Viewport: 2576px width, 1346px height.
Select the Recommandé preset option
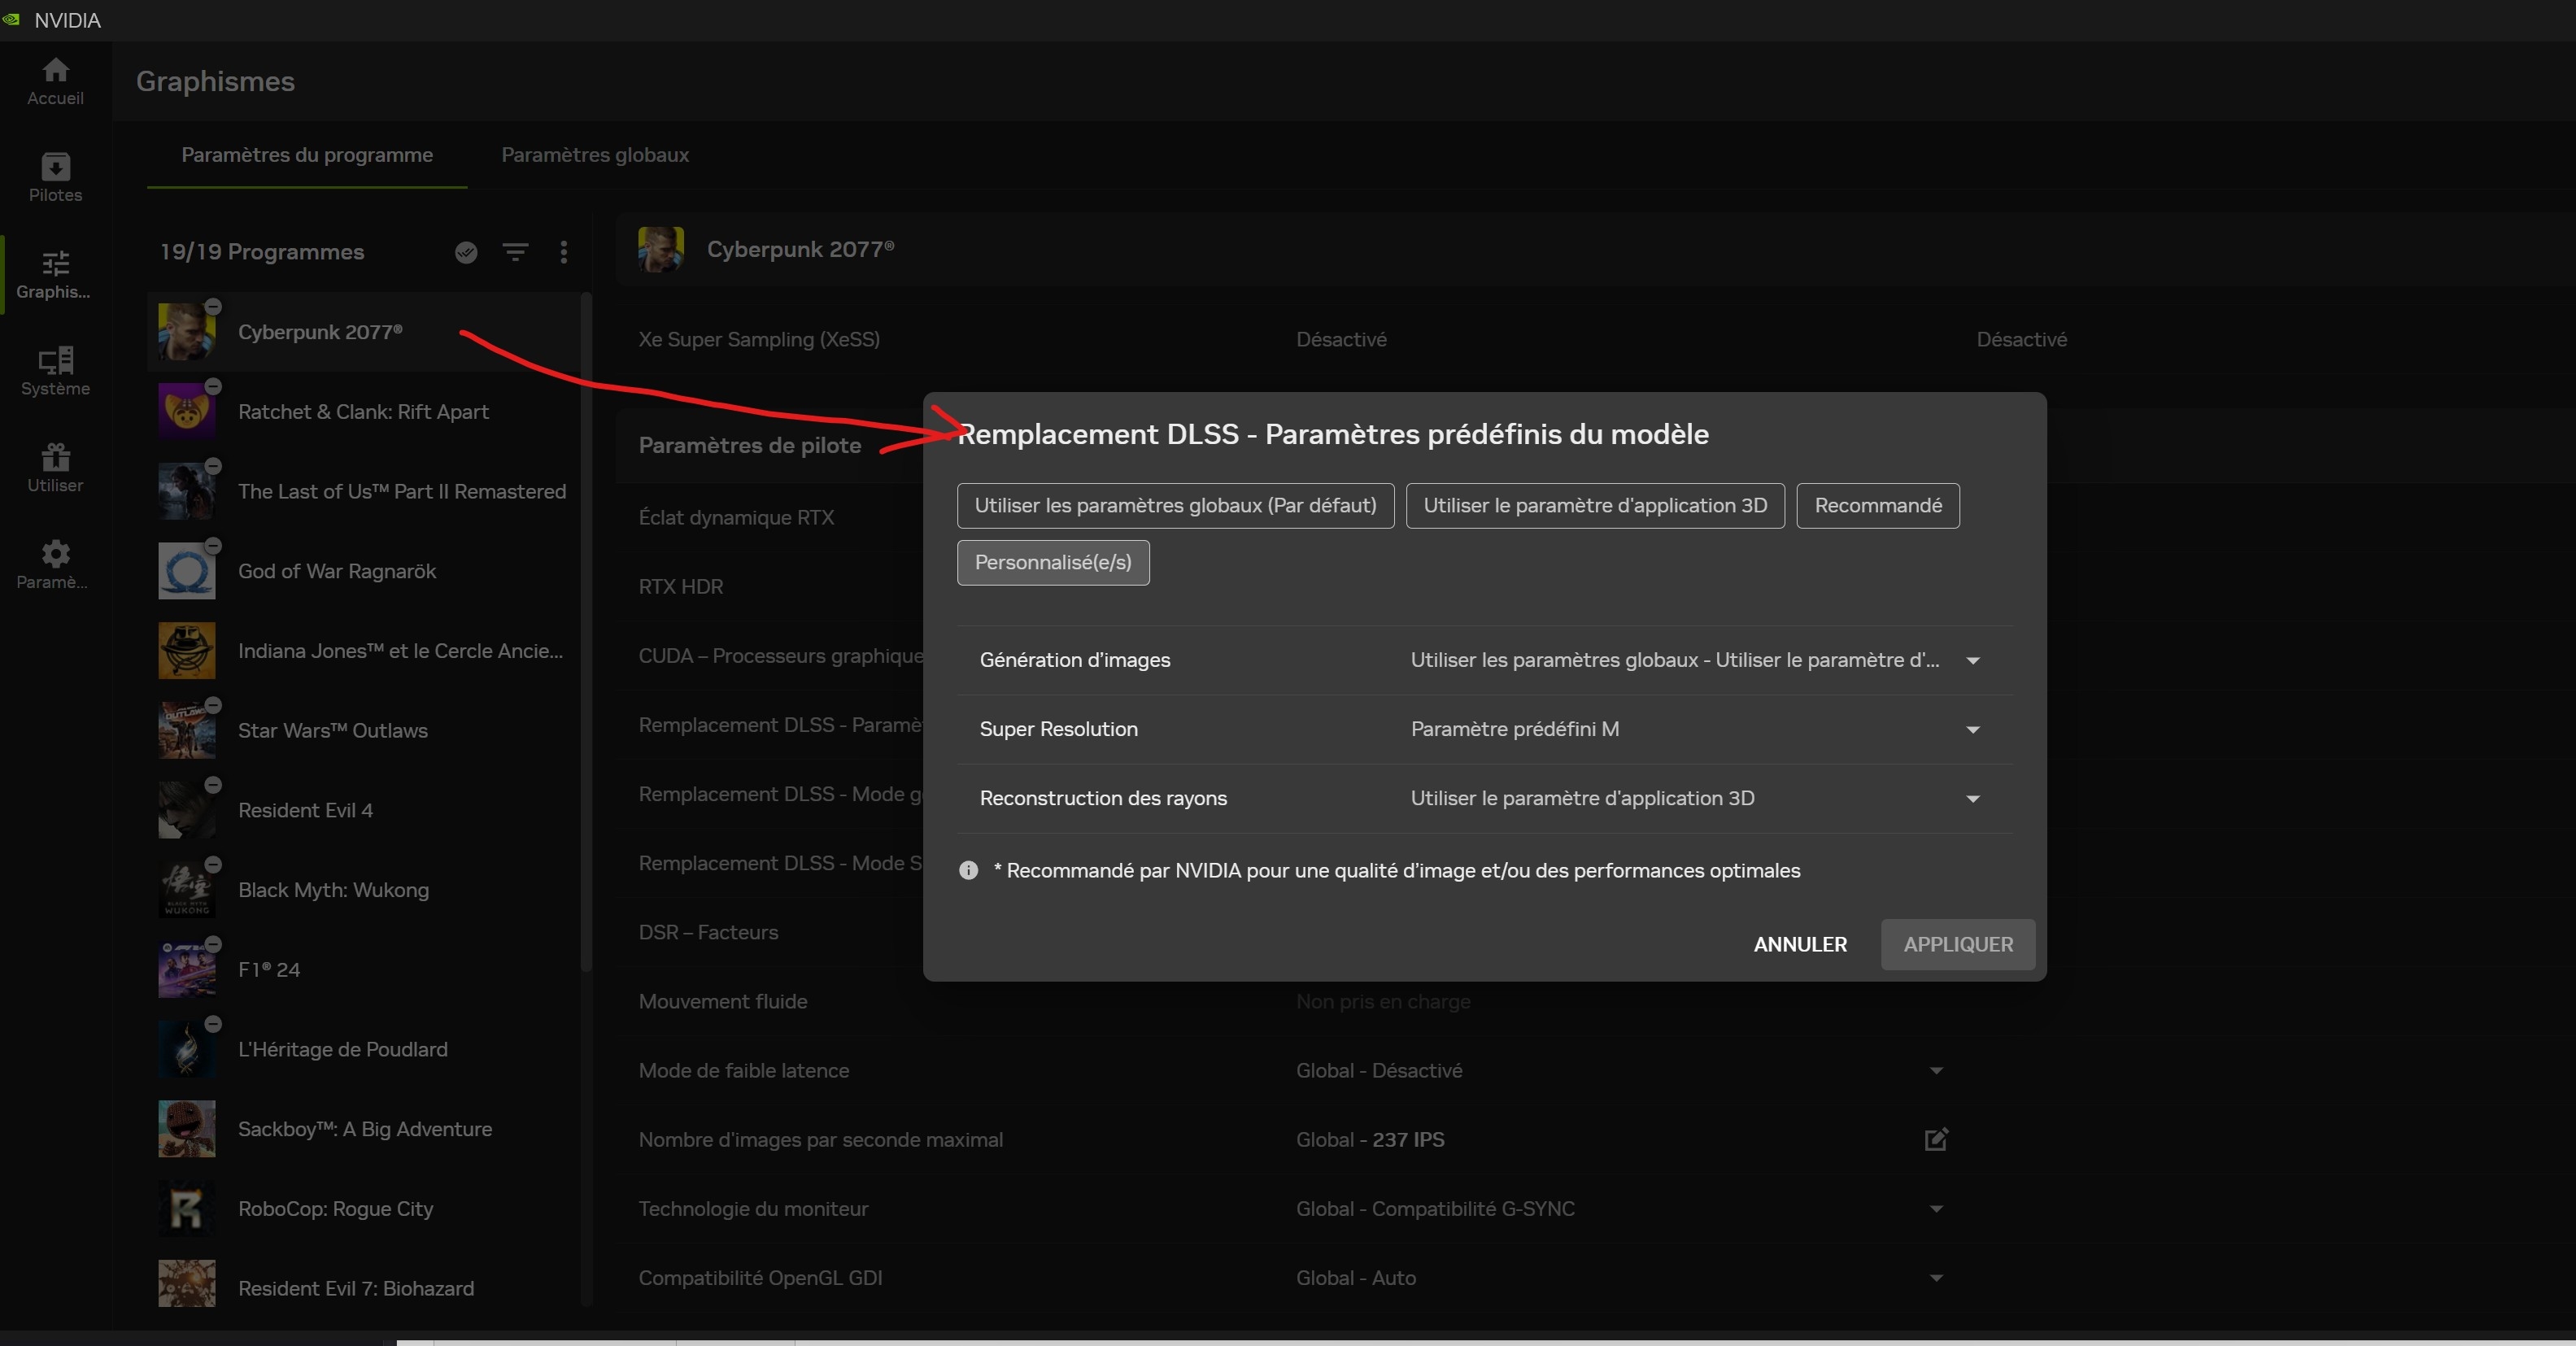tap(1877, 505)
